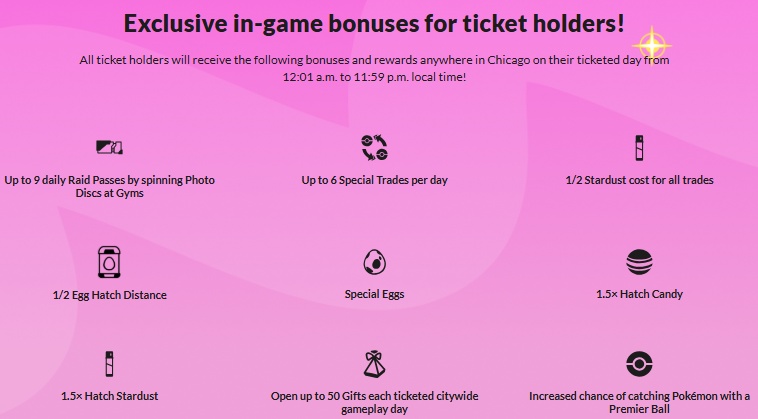Click the Premier Ball icon

[639, 364]
